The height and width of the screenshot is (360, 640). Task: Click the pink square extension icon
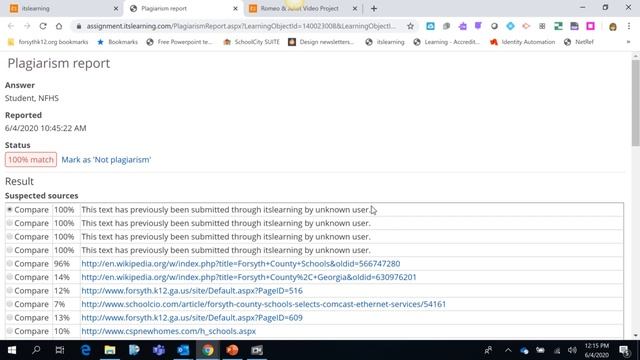590,26
